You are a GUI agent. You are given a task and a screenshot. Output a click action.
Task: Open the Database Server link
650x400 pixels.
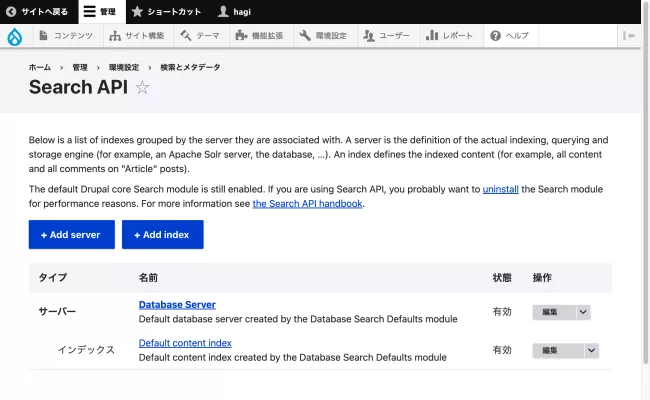[x=177, y=305]
